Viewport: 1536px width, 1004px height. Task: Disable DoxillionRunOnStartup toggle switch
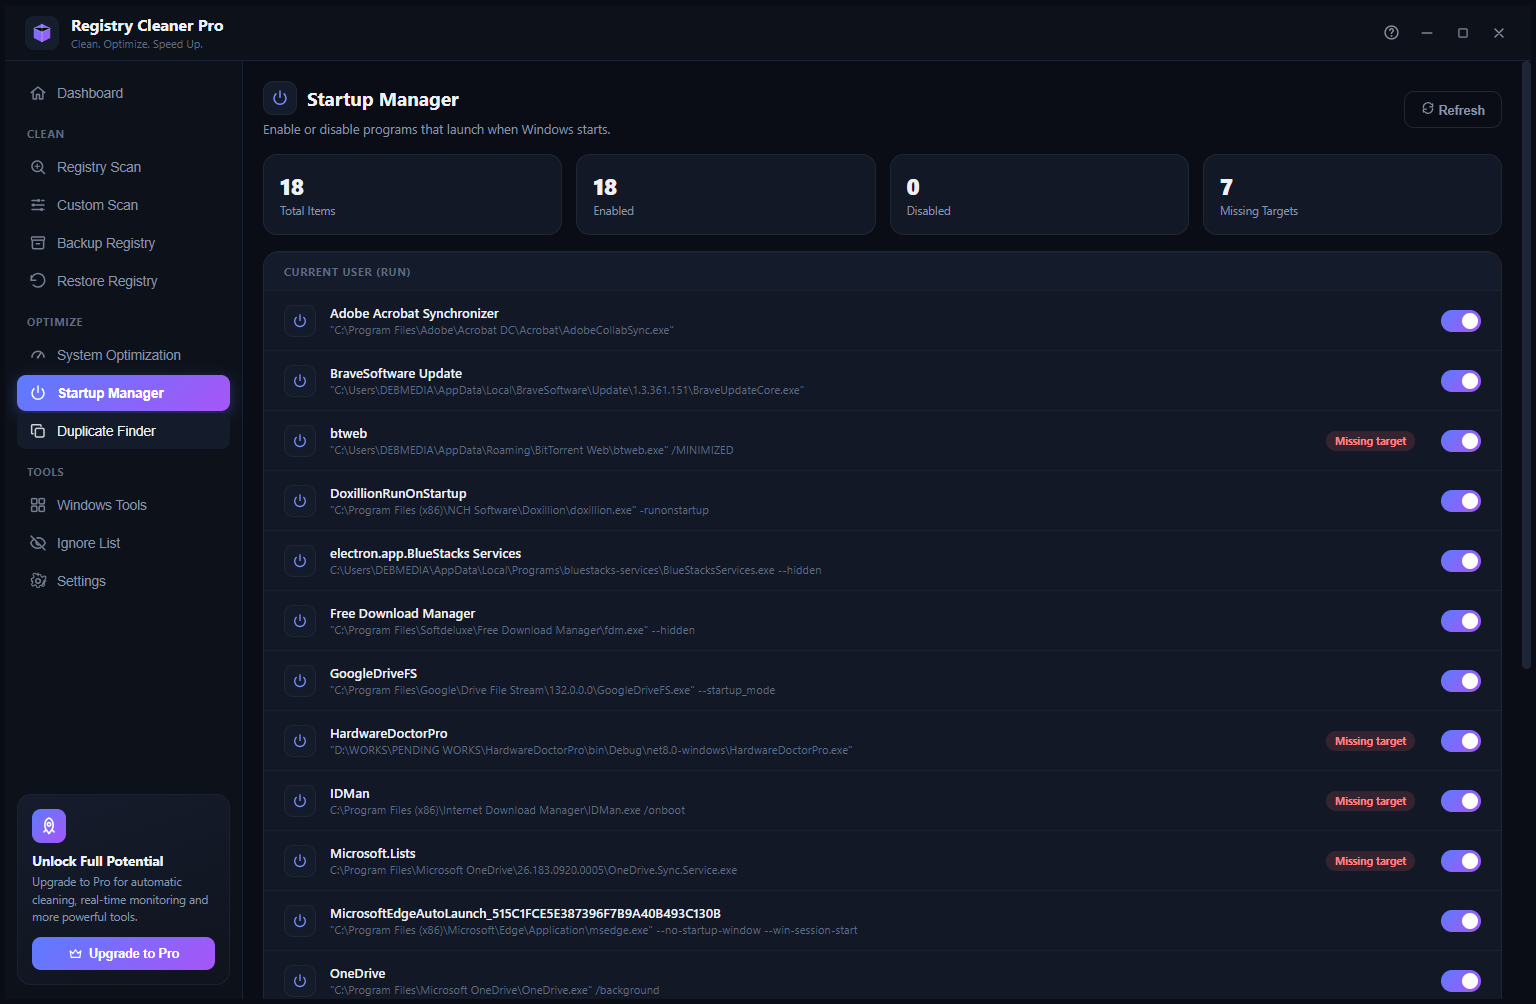click(x=1461, y=501)
